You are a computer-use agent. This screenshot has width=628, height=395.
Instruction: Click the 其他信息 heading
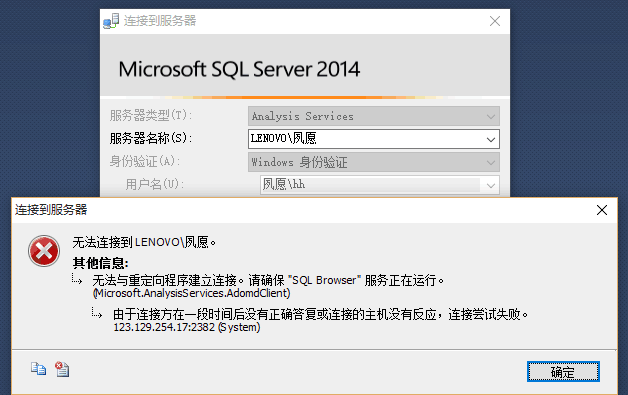(101, 264)
